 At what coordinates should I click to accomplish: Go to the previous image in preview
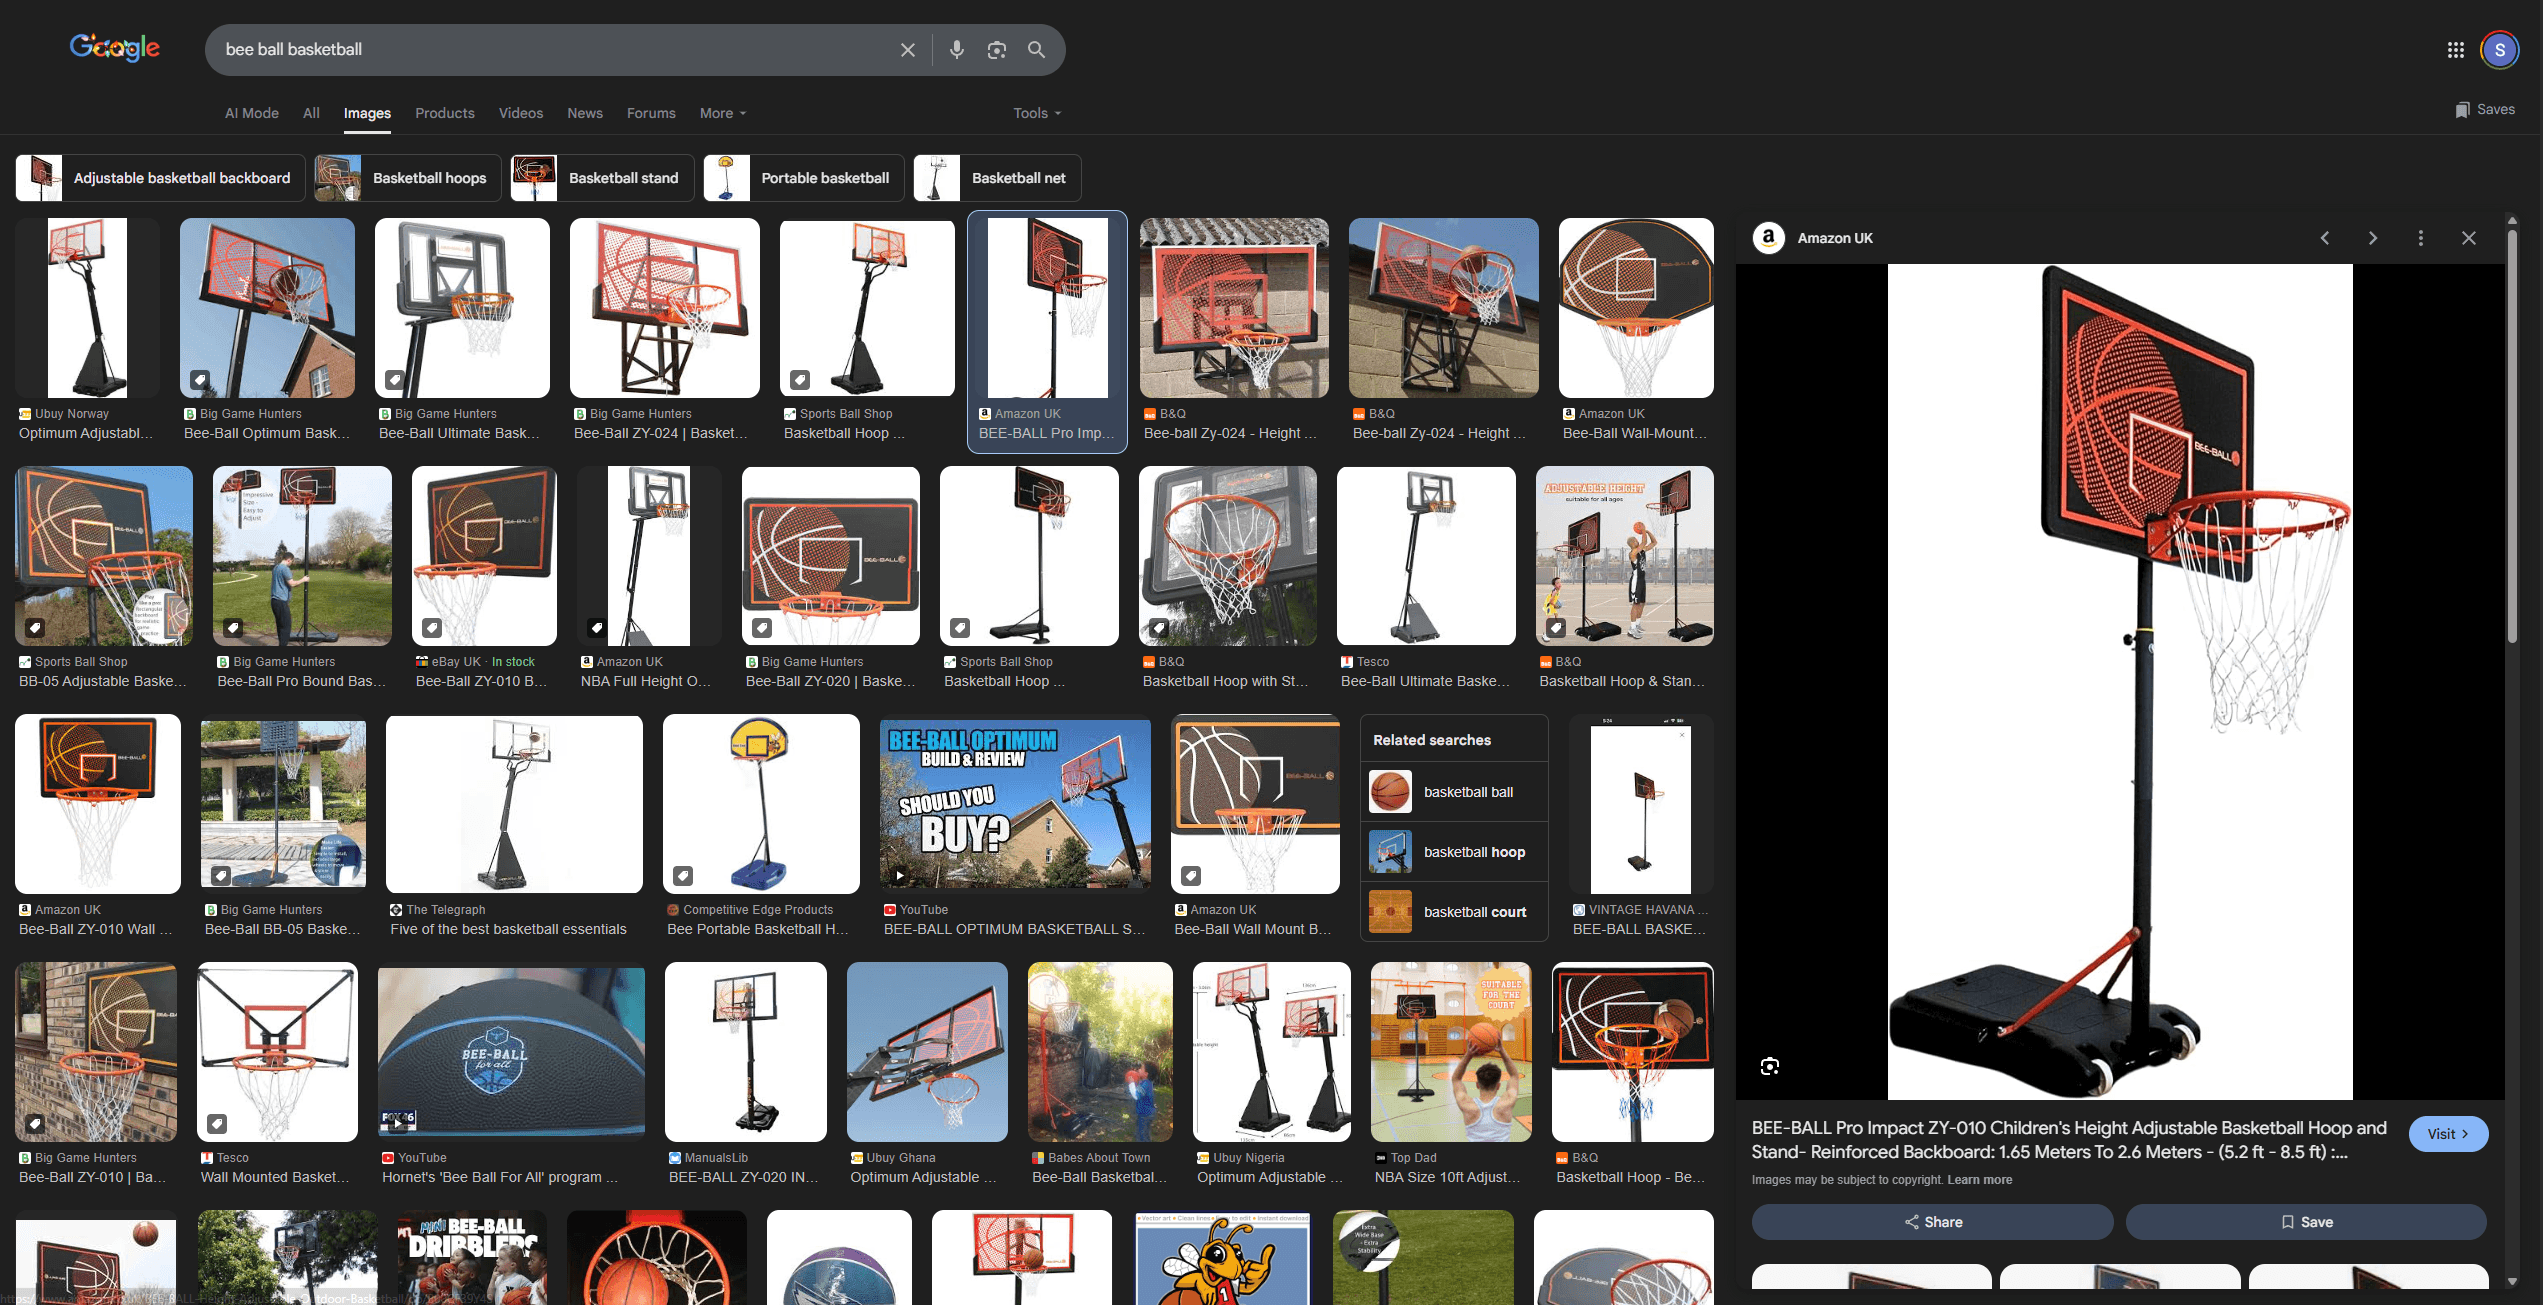click(2325, 238)
